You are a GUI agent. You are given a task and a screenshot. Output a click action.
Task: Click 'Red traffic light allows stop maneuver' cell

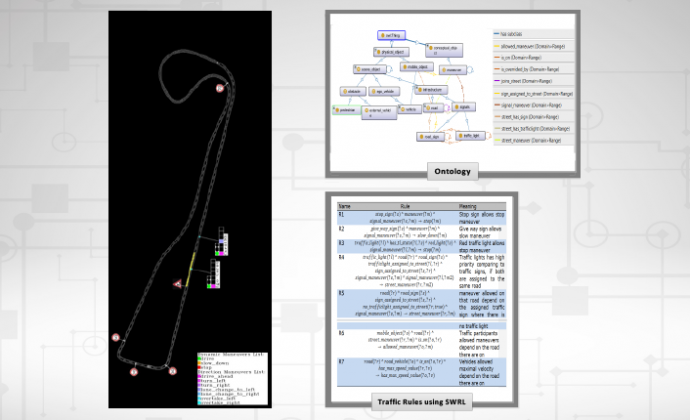point(482,247)
